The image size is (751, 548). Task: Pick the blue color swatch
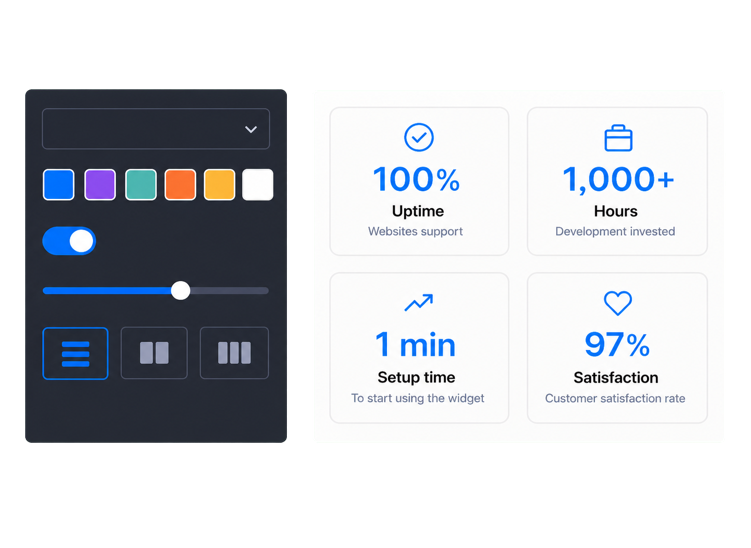[x=58, y=184]
